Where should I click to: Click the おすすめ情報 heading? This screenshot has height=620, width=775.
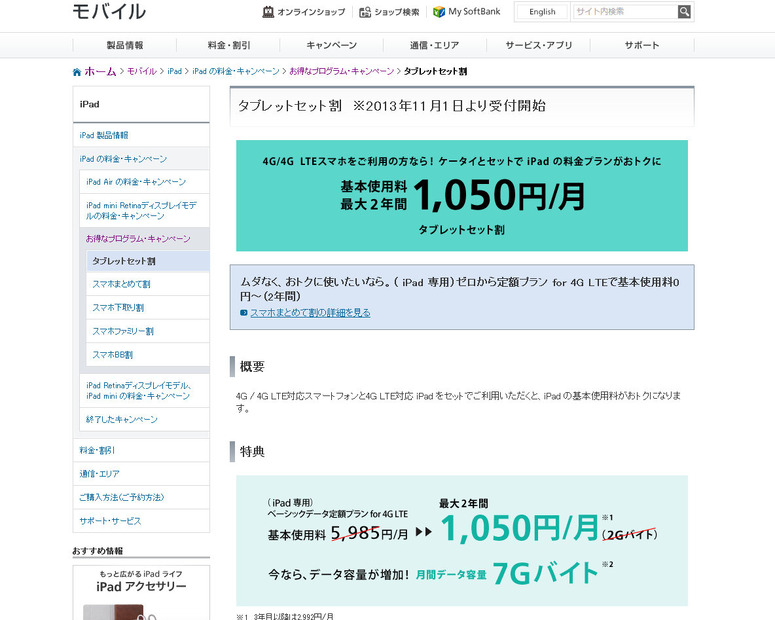(98, 550)
